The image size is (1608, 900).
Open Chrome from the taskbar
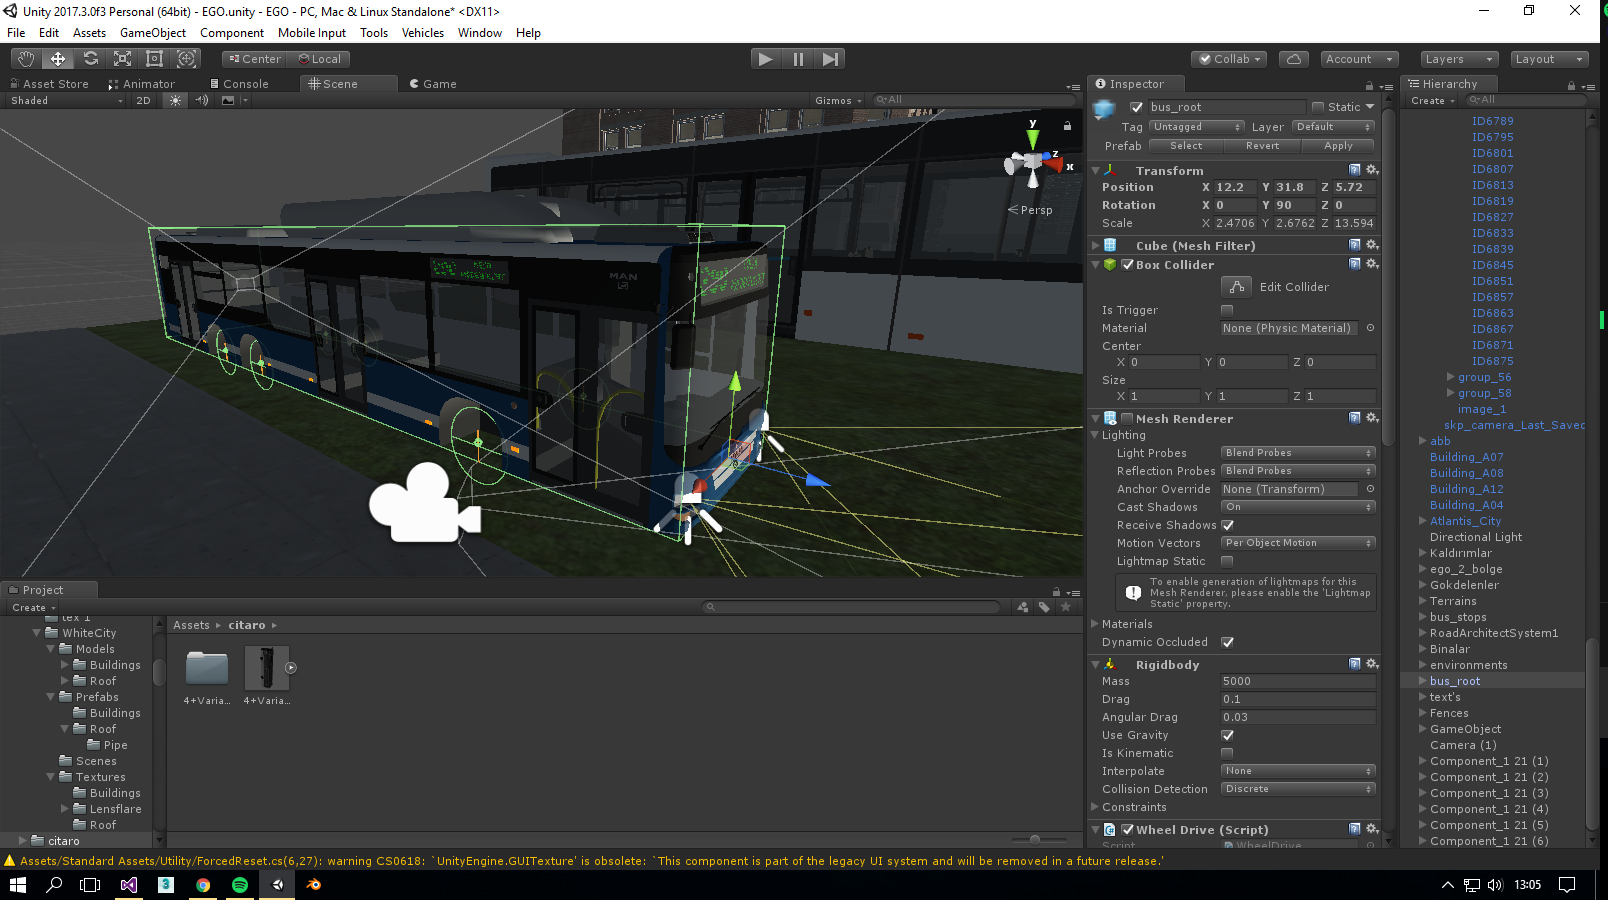click(x=203, y=885)
